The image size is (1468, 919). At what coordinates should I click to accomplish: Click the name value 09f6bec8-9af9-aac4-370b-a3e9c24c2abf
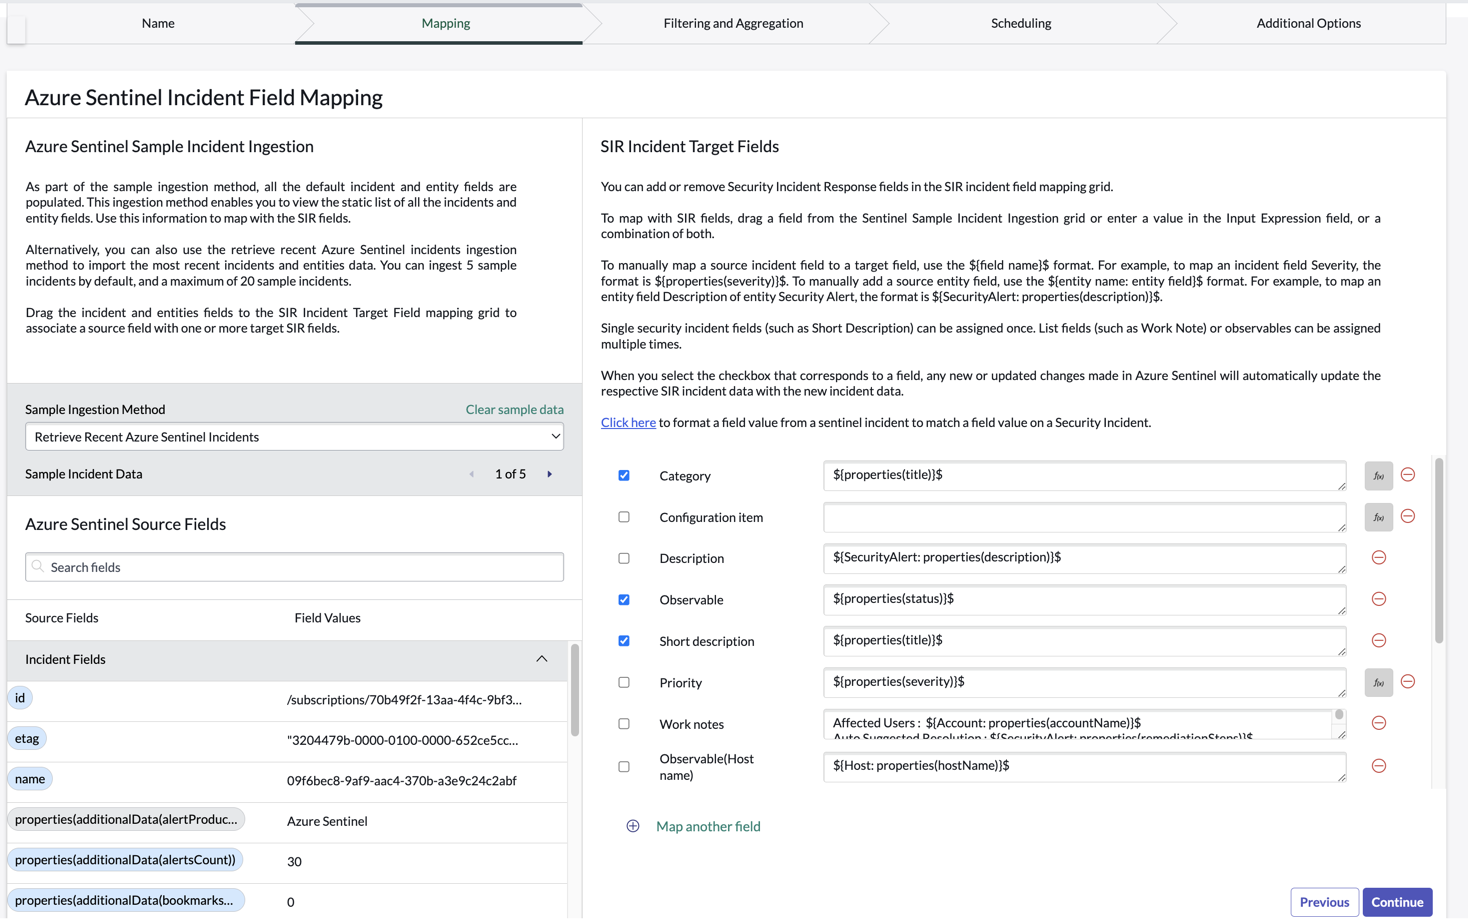coord(402,781)
